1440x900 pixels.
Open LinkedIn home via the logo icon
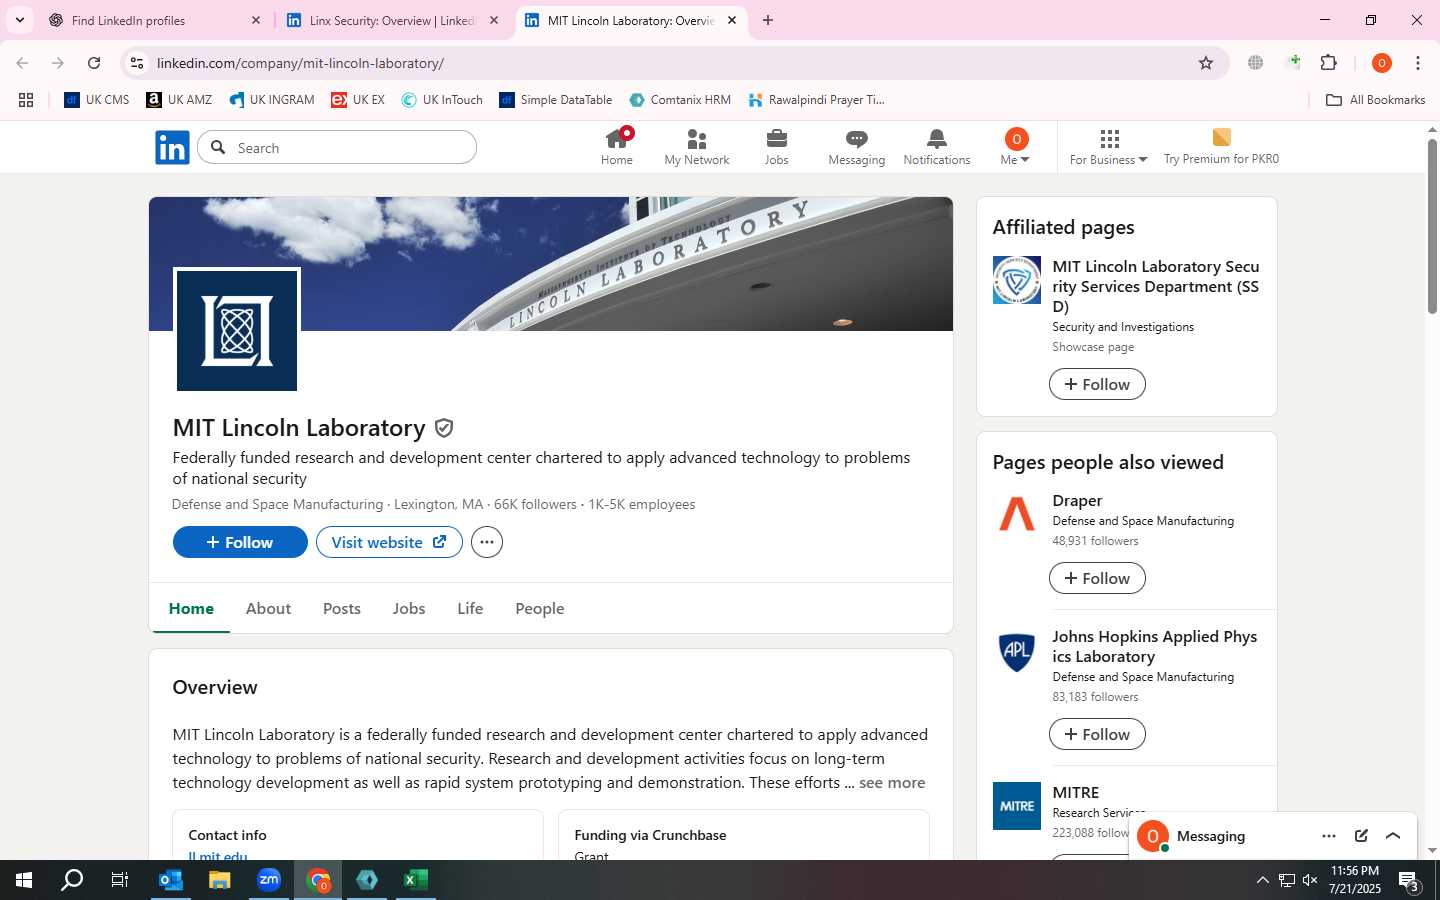(x=172, y=148)
